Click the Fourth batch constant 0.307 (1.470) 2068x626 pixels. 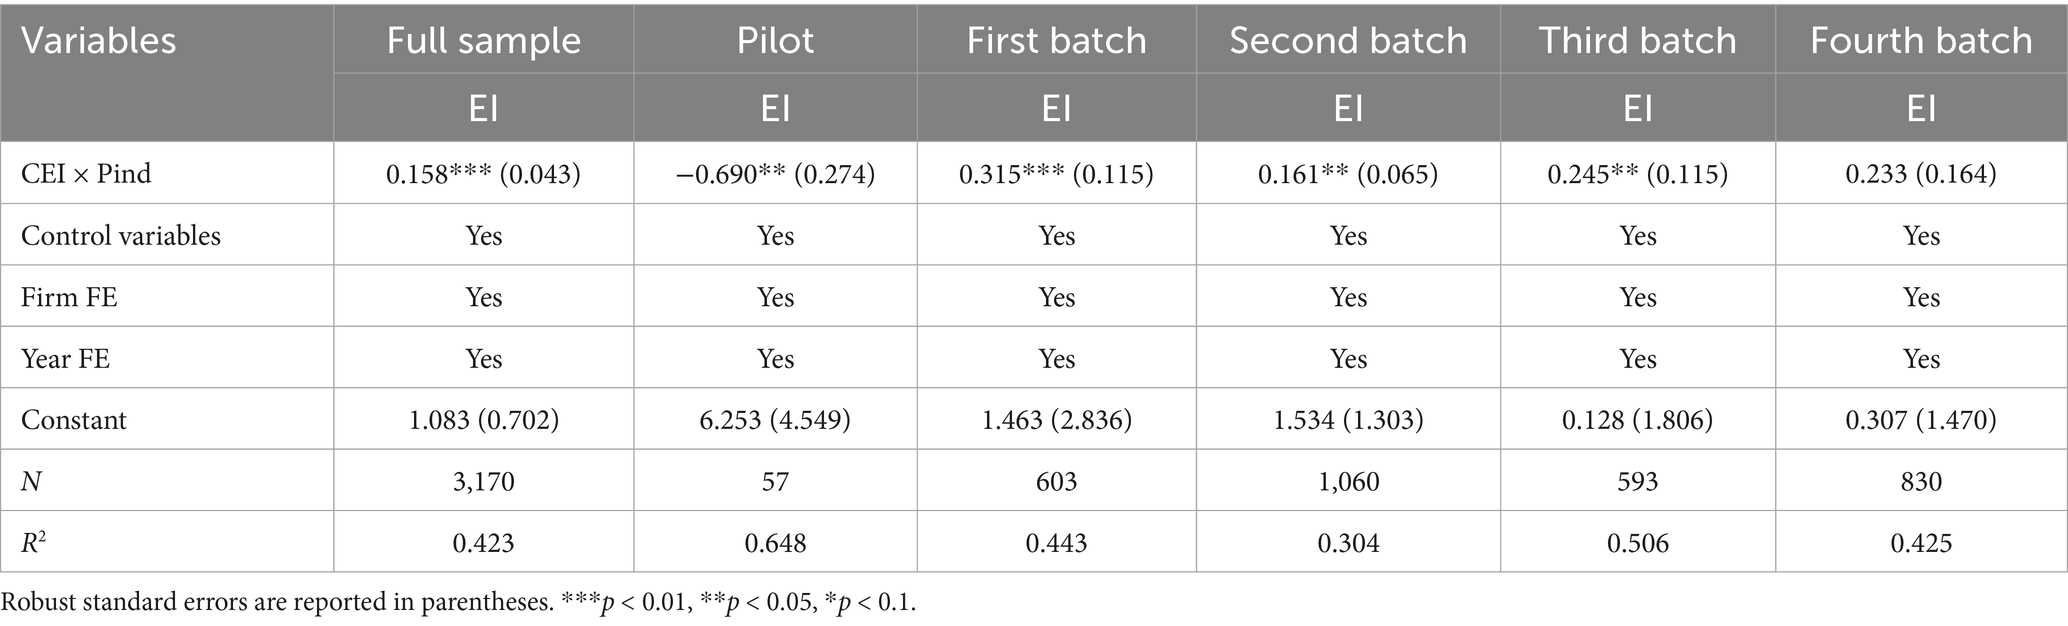tap(1921, 420)
